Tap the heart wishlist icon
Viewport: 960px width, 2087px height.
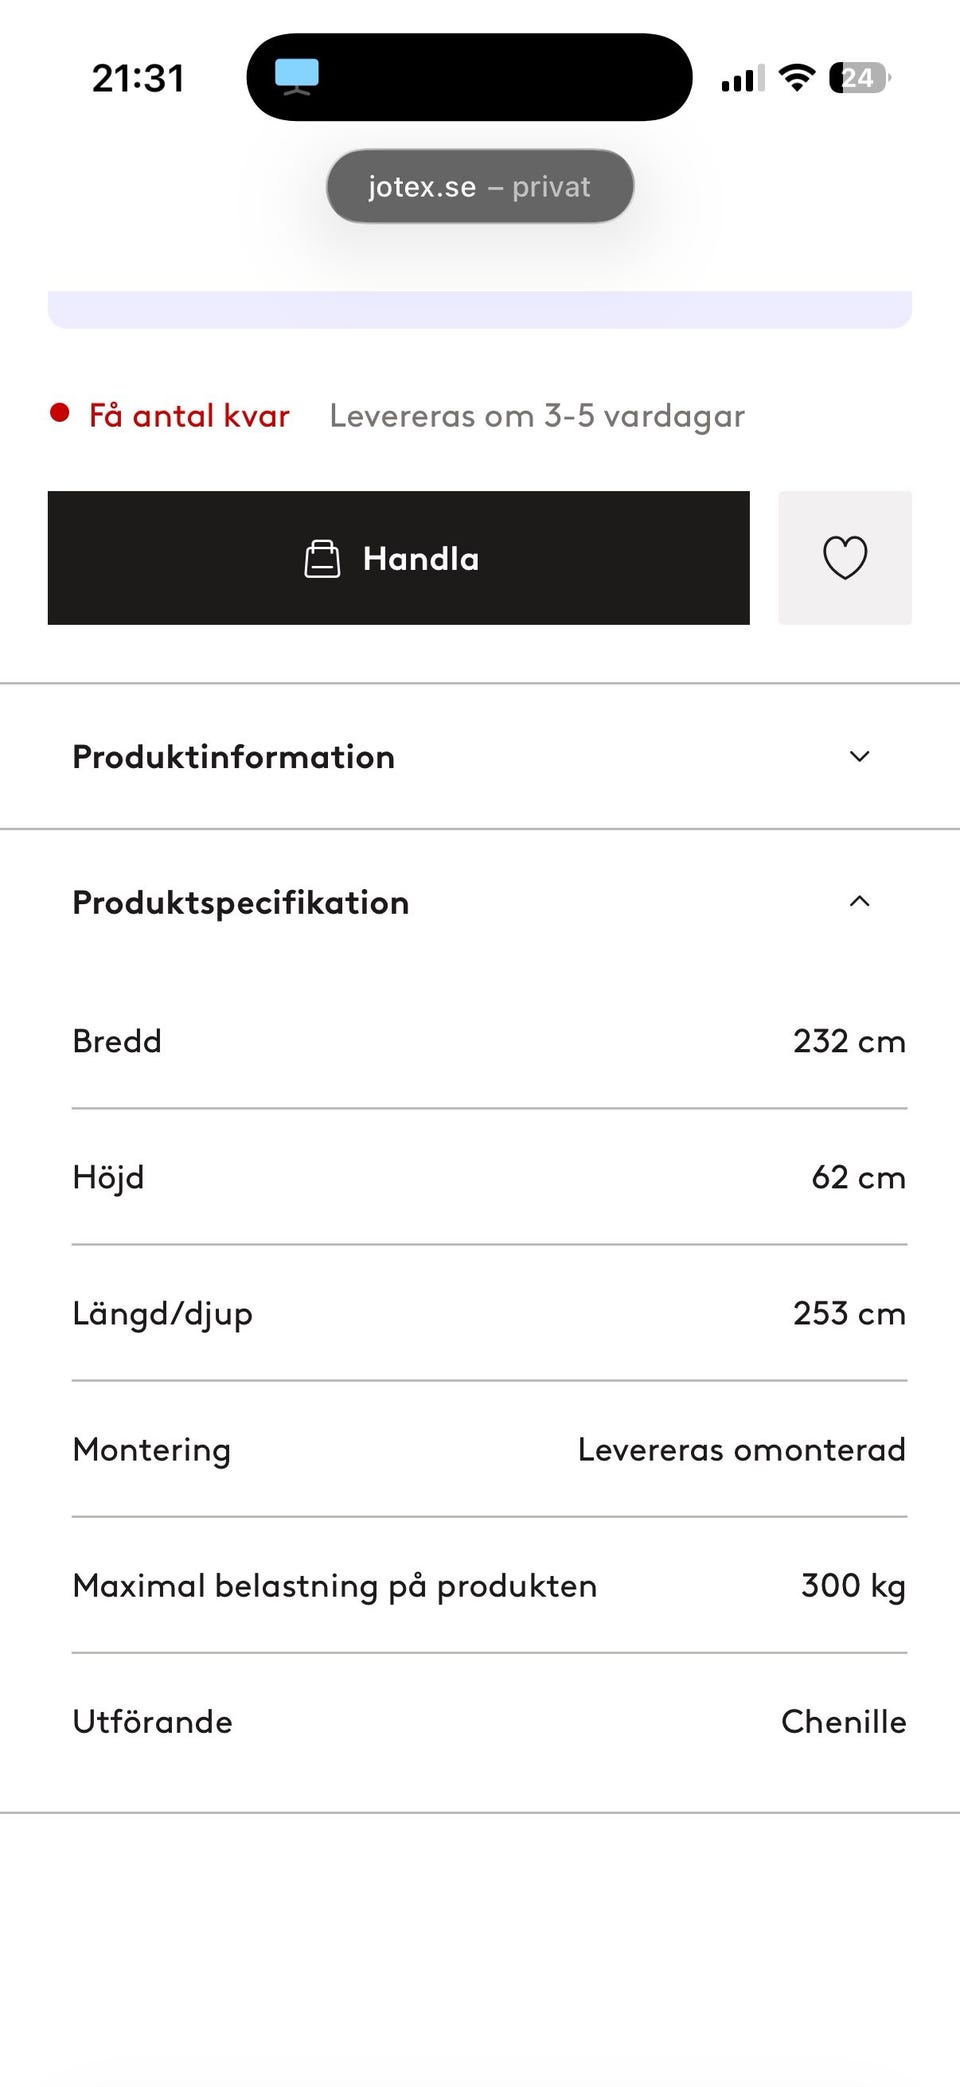(844, 558)
